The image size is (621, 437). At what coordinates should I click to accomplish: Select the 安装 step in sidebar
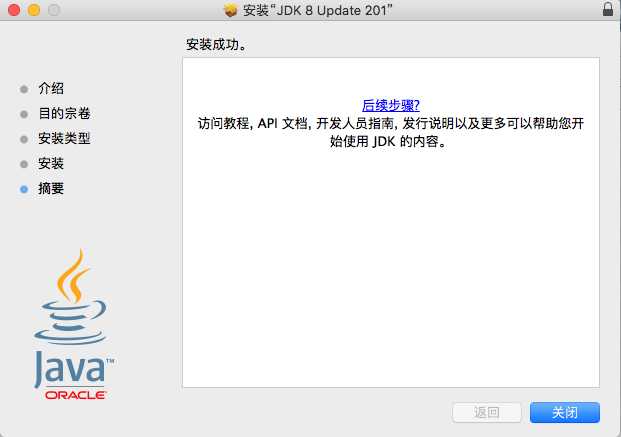click(51, 164)
